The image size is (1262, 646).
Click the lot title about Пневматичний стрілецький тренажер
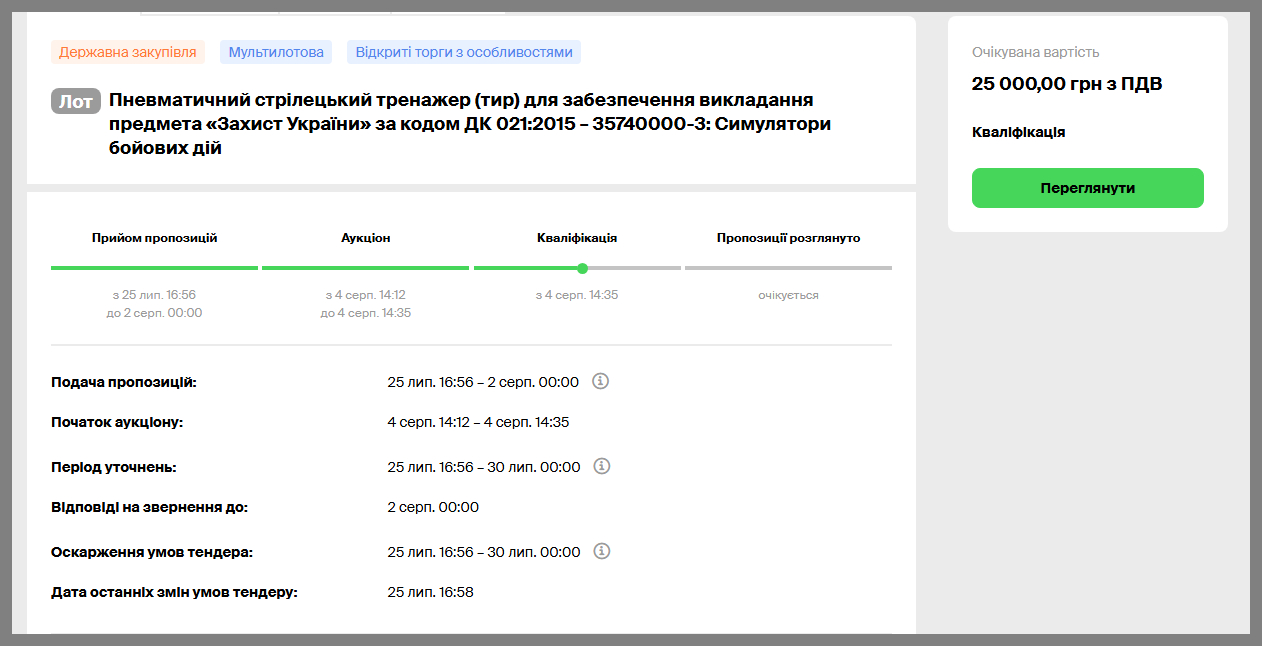pos(470,124)
